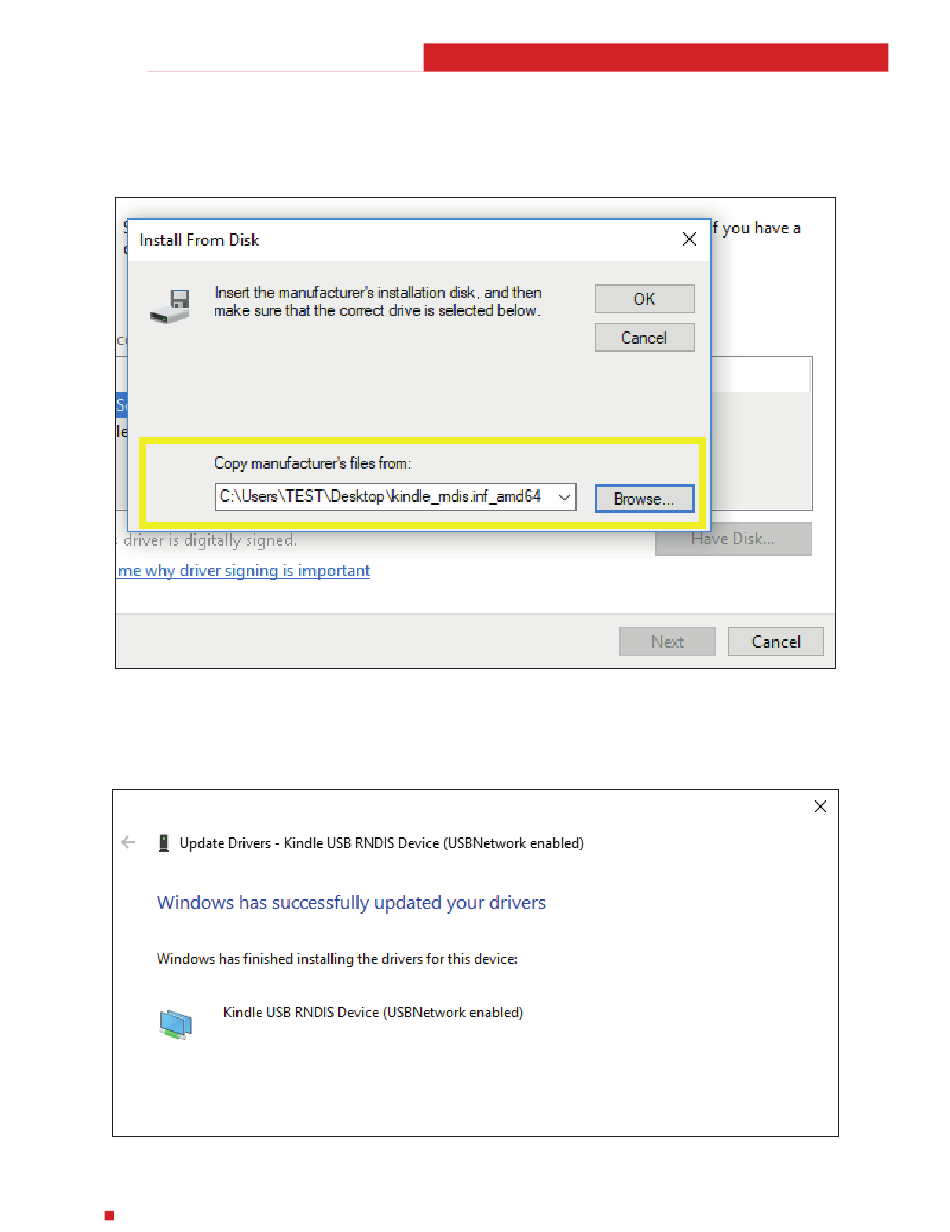Image resolution: width=950 pixels, height=1232 pixels.
Task: Close the Install From Disk dialog
Action: 689,239
